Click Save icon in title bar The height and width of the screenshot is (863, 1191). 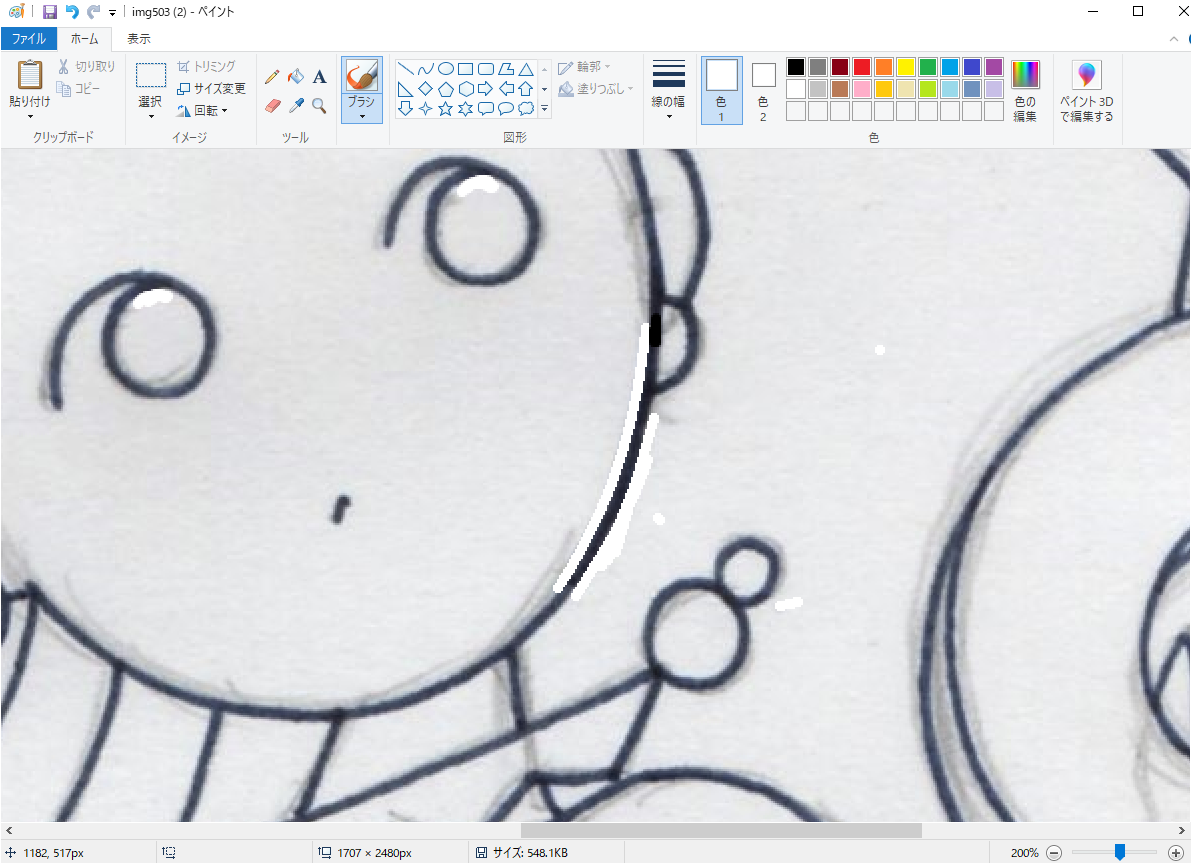click(50, 11)
